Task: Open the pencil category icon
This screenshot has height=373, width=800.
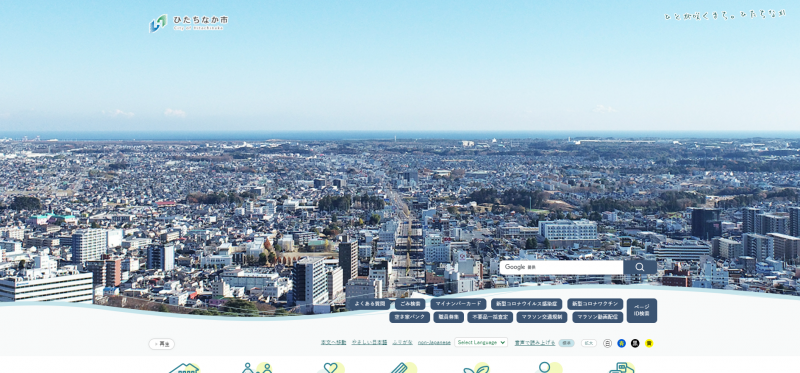Action: click(x=403, y=367)
